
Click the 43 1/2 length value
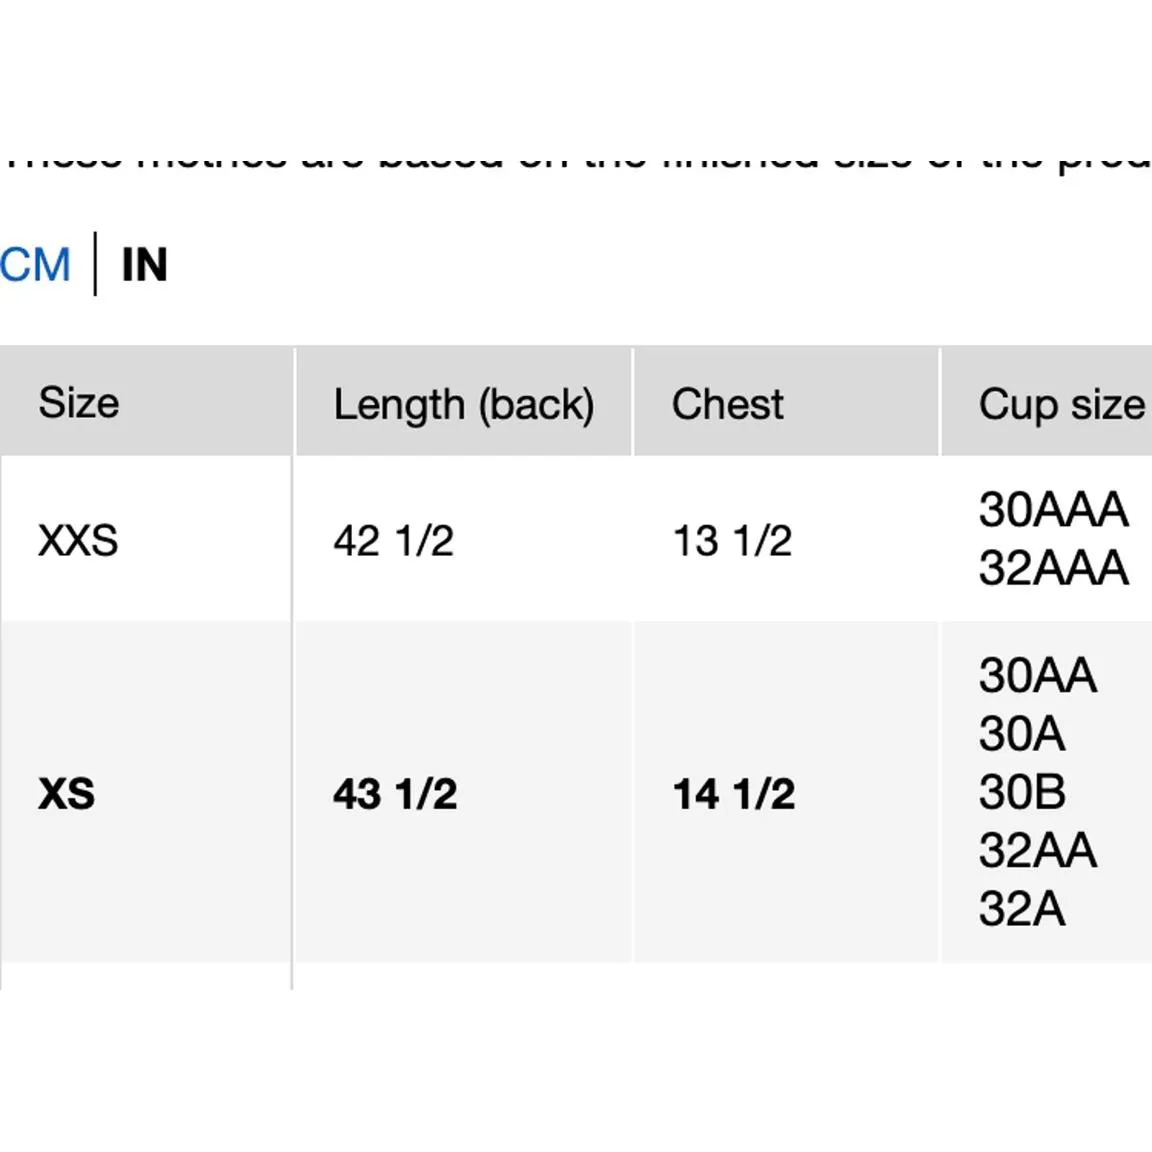tap(395, 794)
